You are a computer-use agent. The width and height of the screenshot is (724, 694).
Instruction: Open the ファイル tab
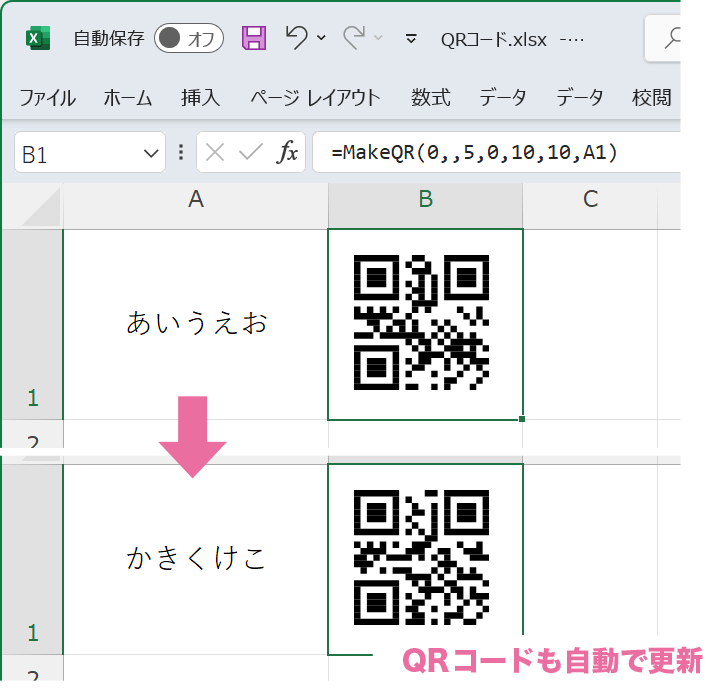click(x=48, y=98)
